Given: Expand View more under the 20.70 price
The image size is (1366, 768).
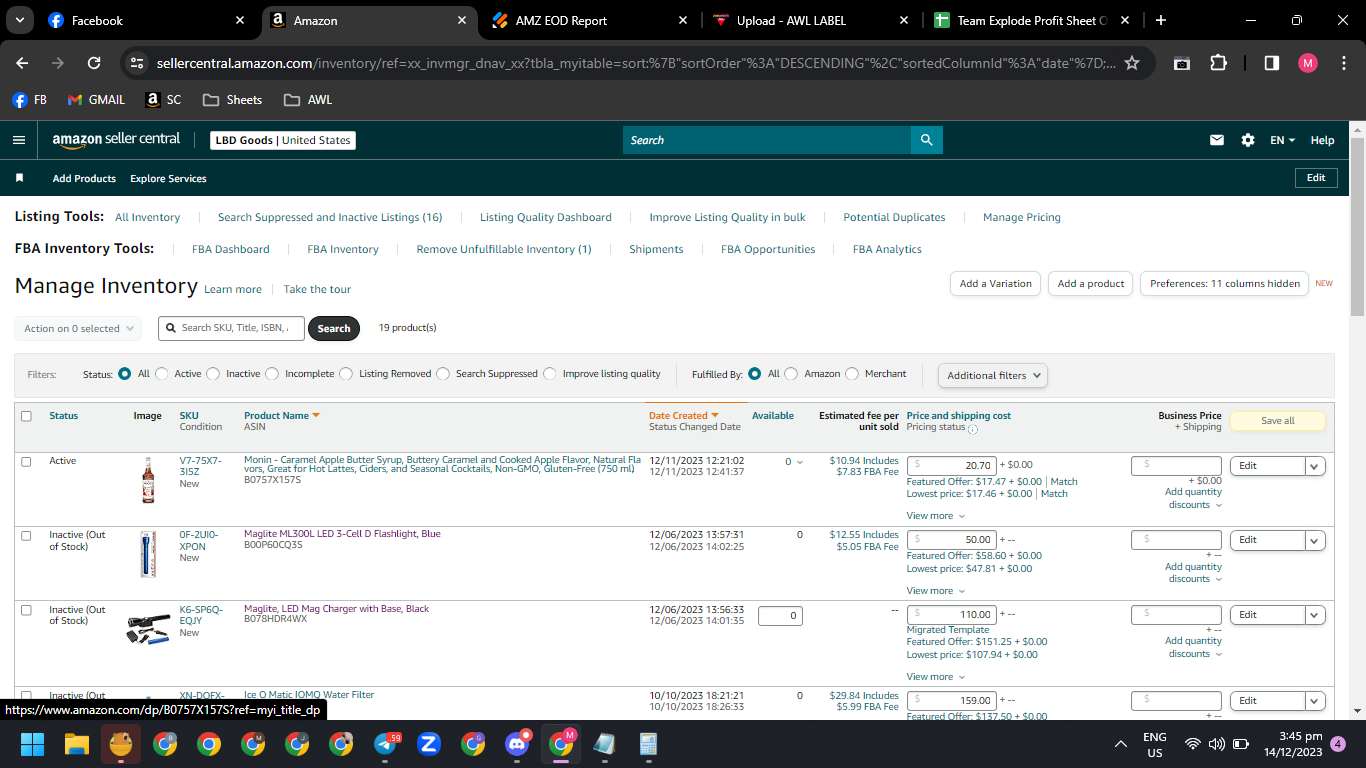Looking at the screenshot, I should point(936,516).
